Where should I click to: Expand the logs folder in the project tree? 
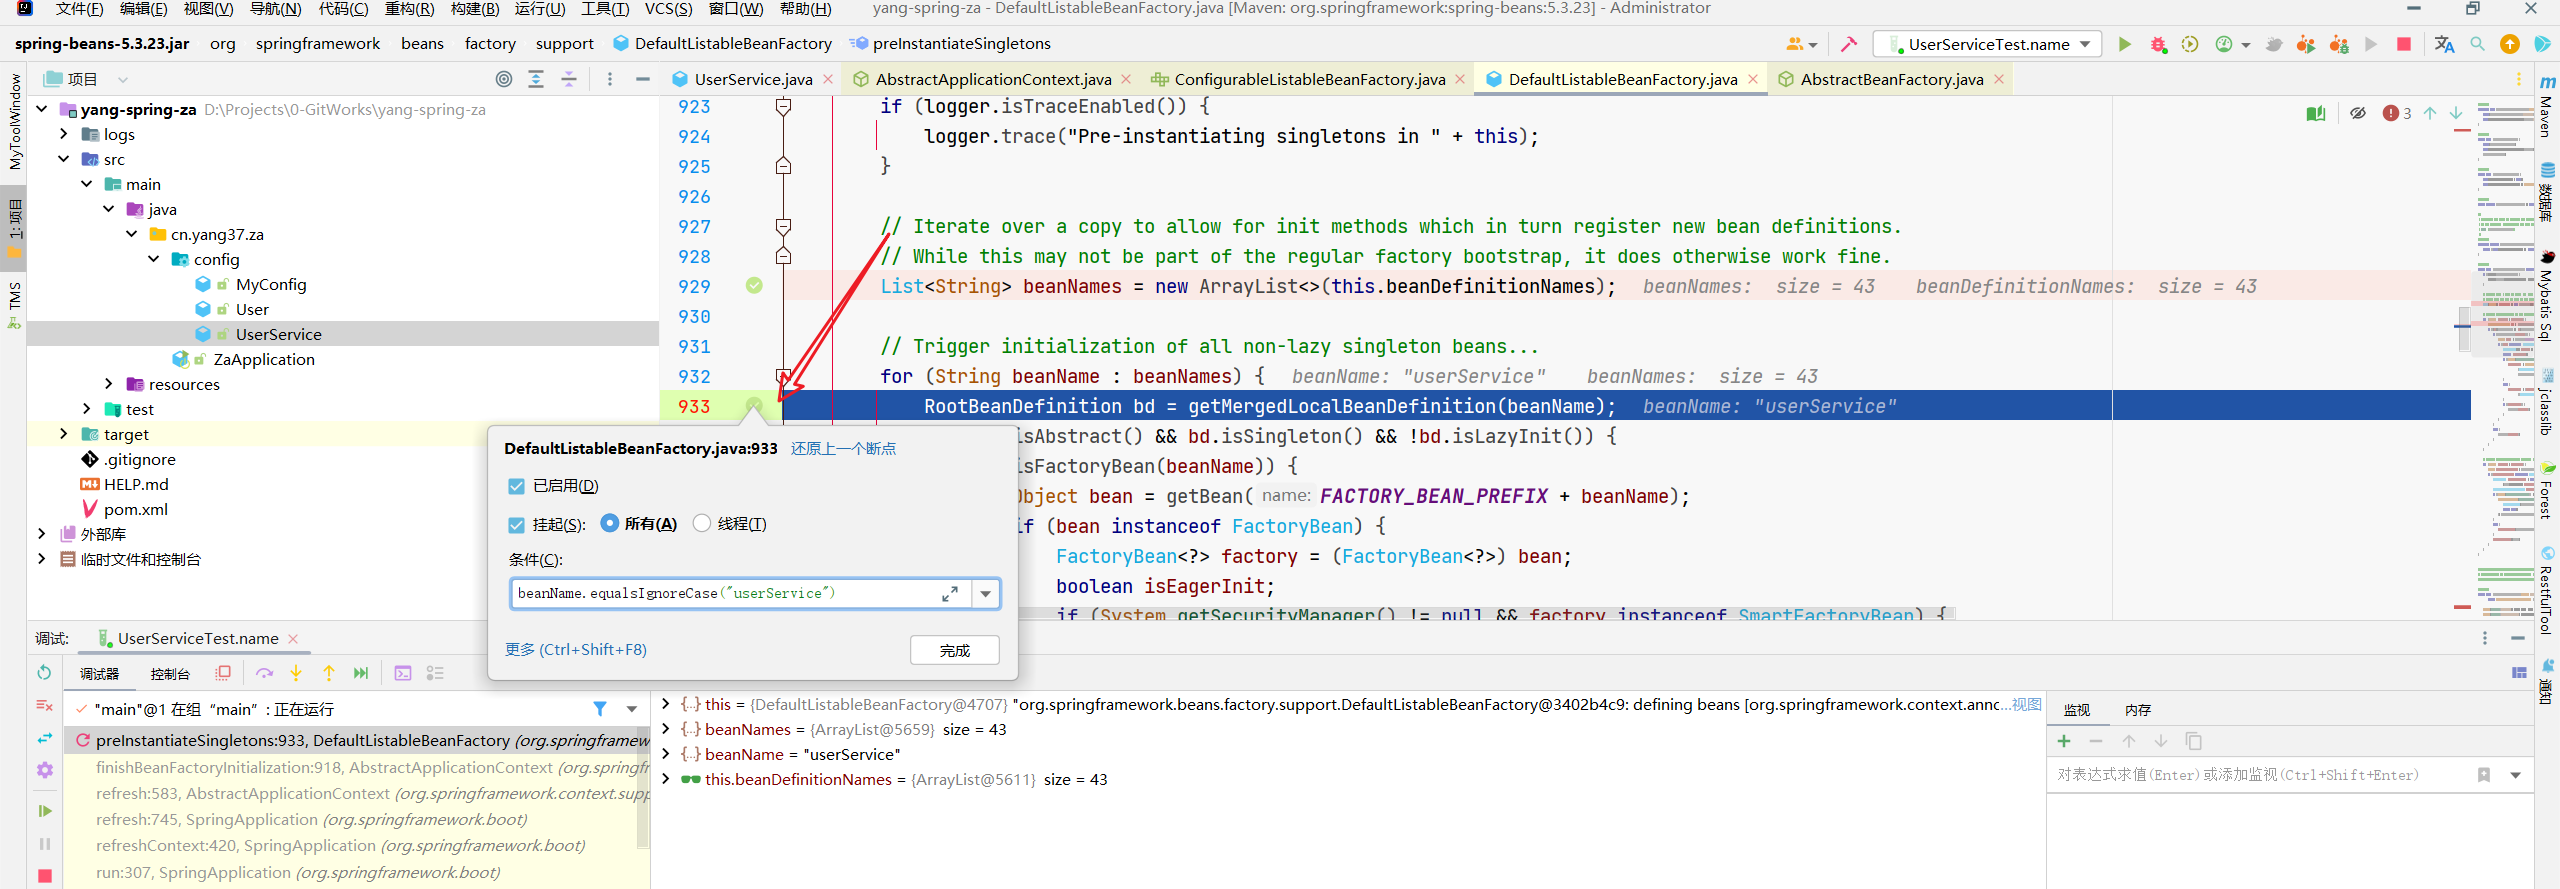point(63,134)
